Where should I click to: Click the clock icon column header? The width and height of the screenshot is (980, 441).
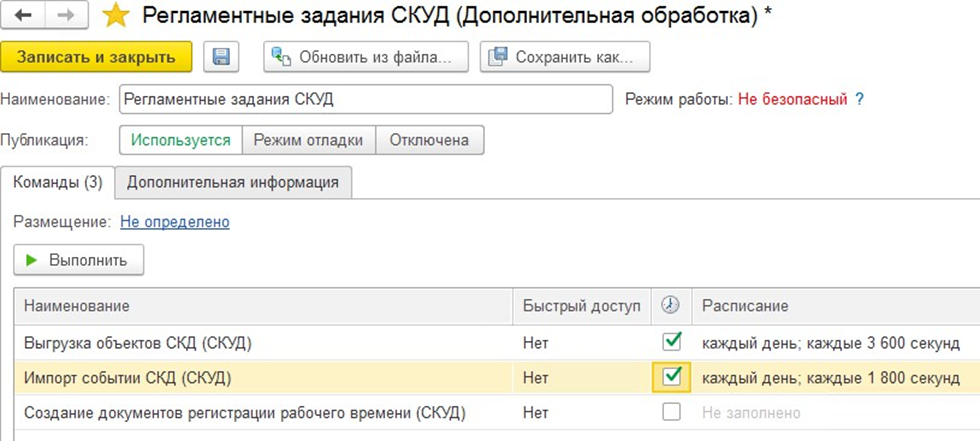(672, 305)
